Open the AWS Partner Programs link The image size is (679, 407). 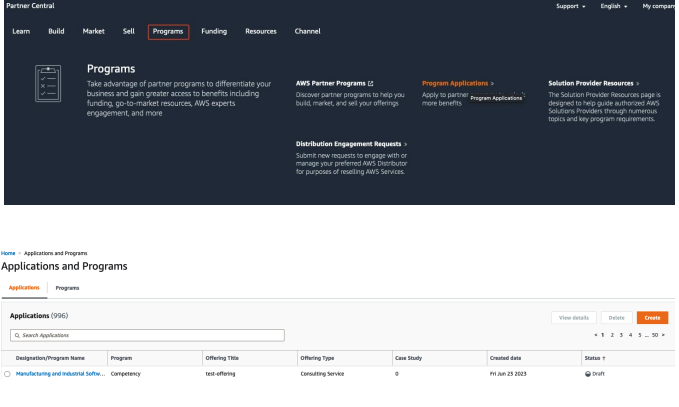330,83
